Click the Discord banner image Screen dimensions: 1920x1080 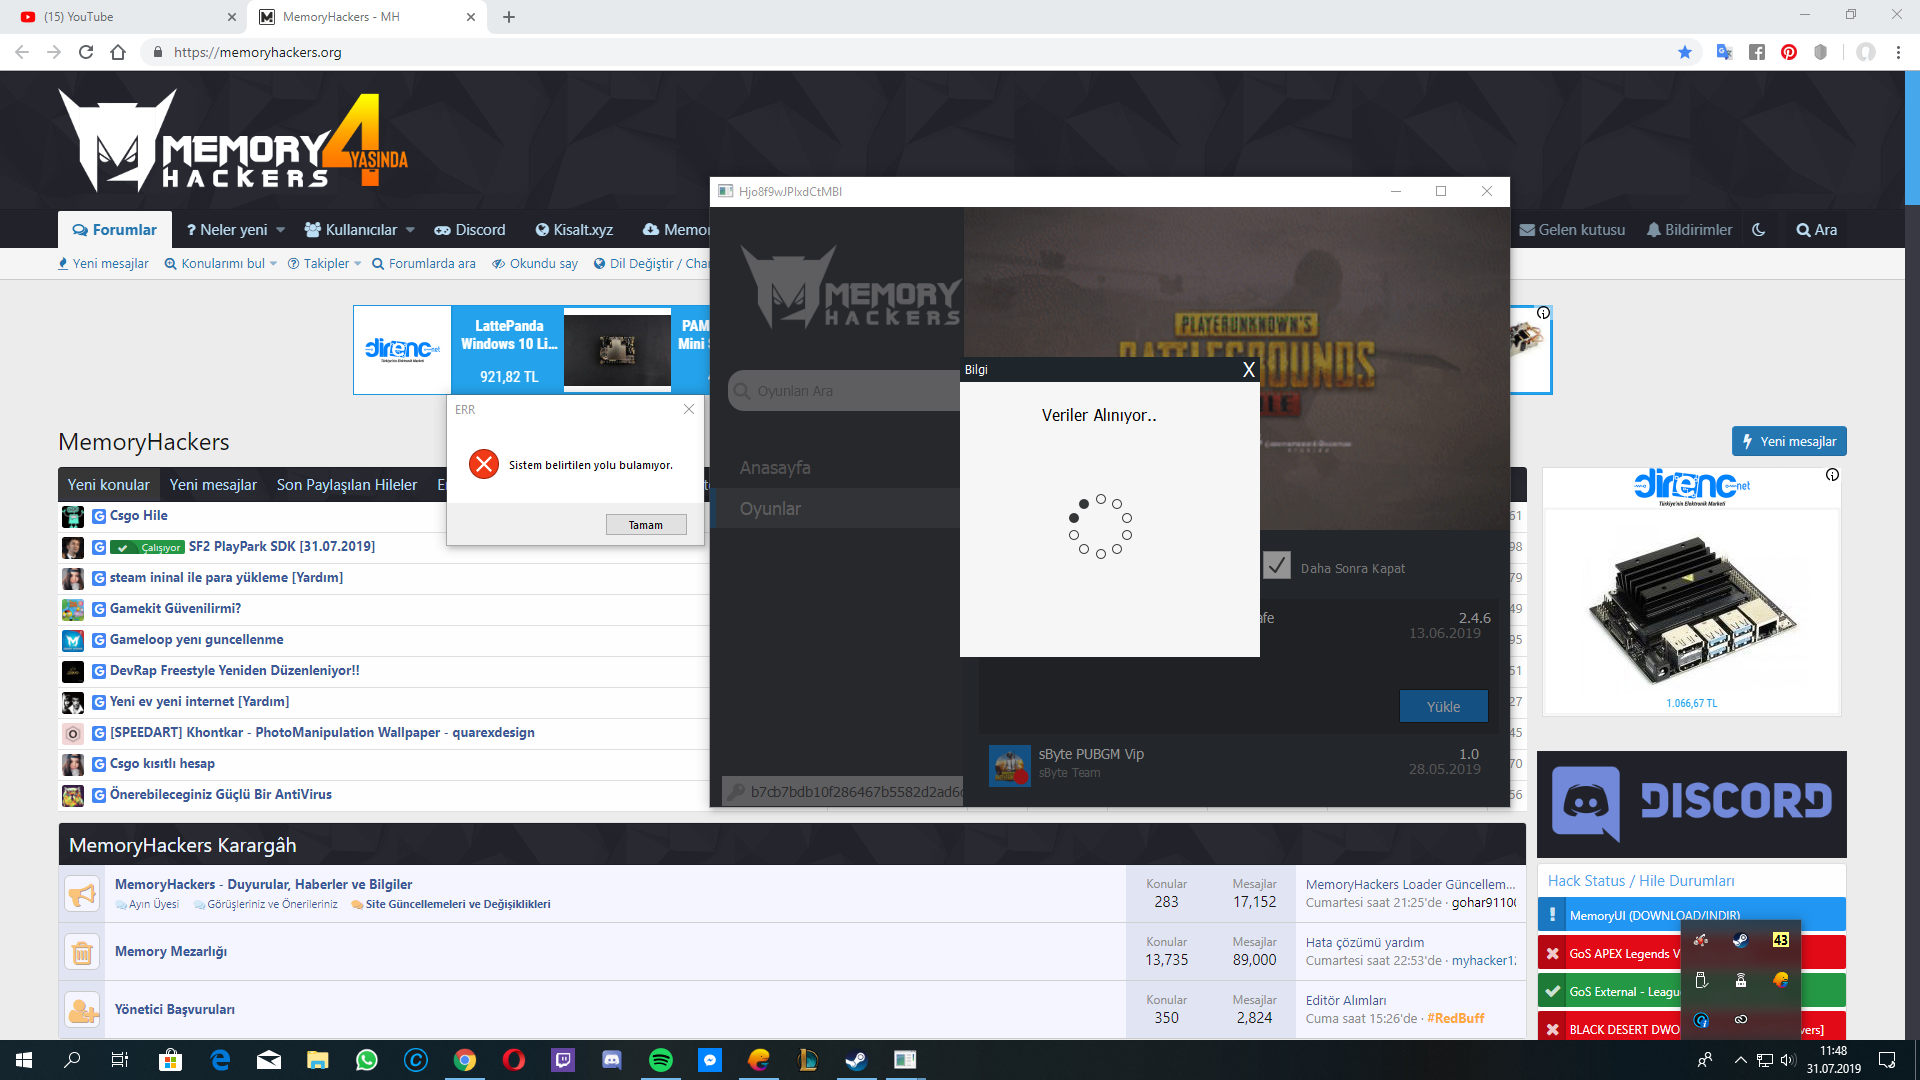click(1692, 803)
